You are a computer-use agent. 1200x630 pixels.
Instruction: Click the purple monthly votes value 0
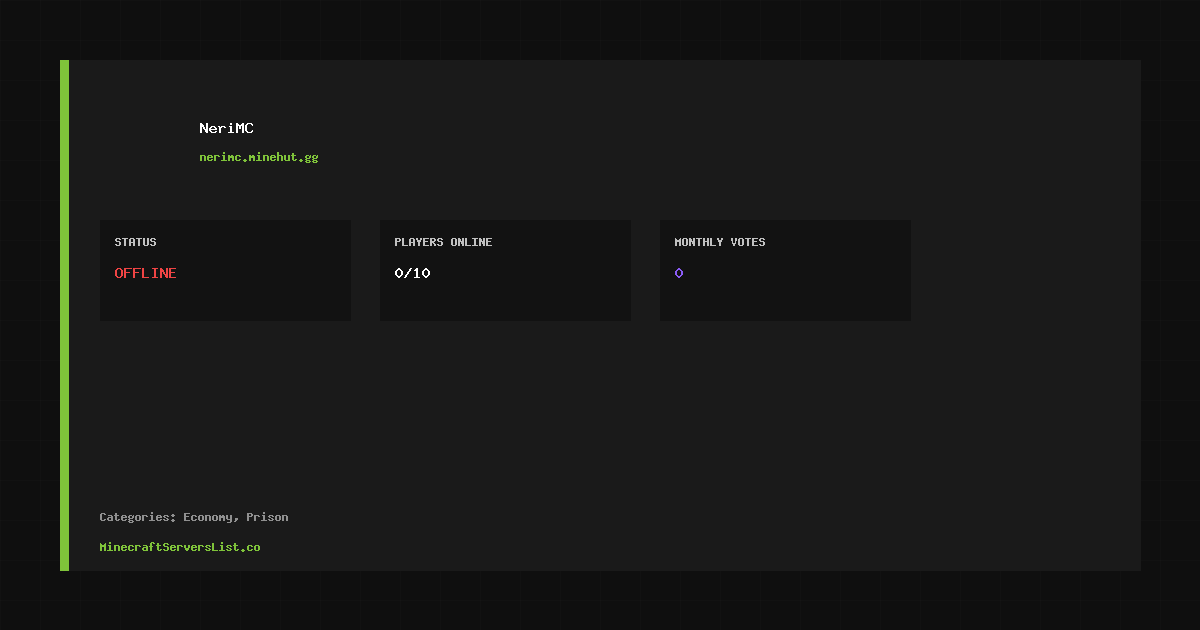click(679, 273)
